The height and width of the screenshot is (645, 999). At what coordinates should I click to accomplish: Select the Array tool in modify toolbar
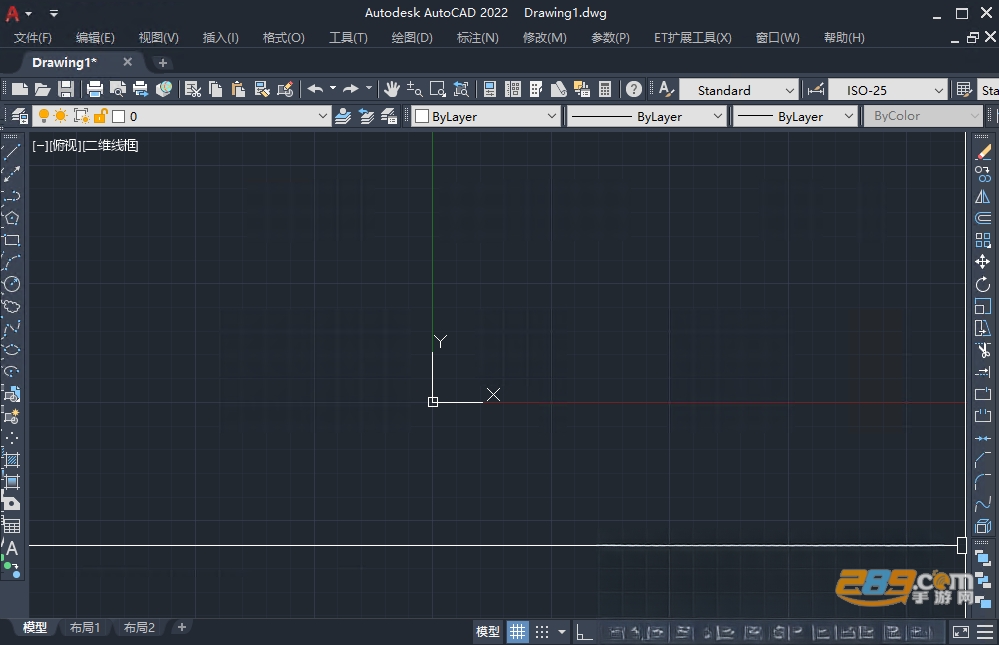coord(983,240)
